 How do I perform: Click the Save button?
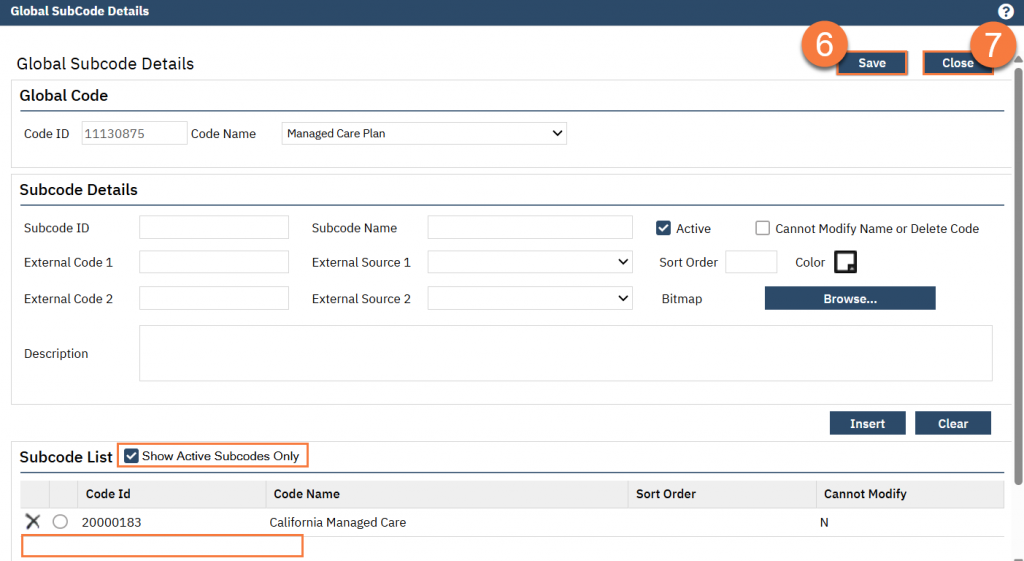871,63
